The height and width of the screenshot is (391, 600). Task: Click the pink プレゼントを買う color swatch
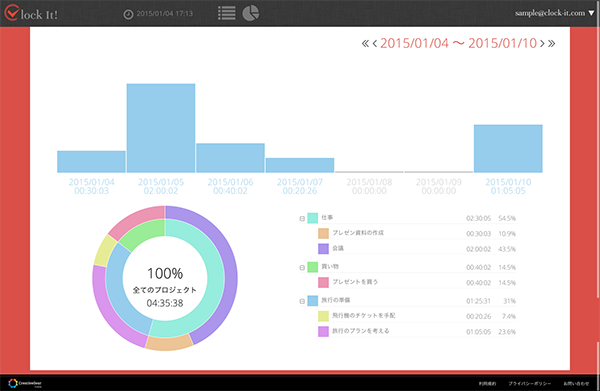point(323,282)
